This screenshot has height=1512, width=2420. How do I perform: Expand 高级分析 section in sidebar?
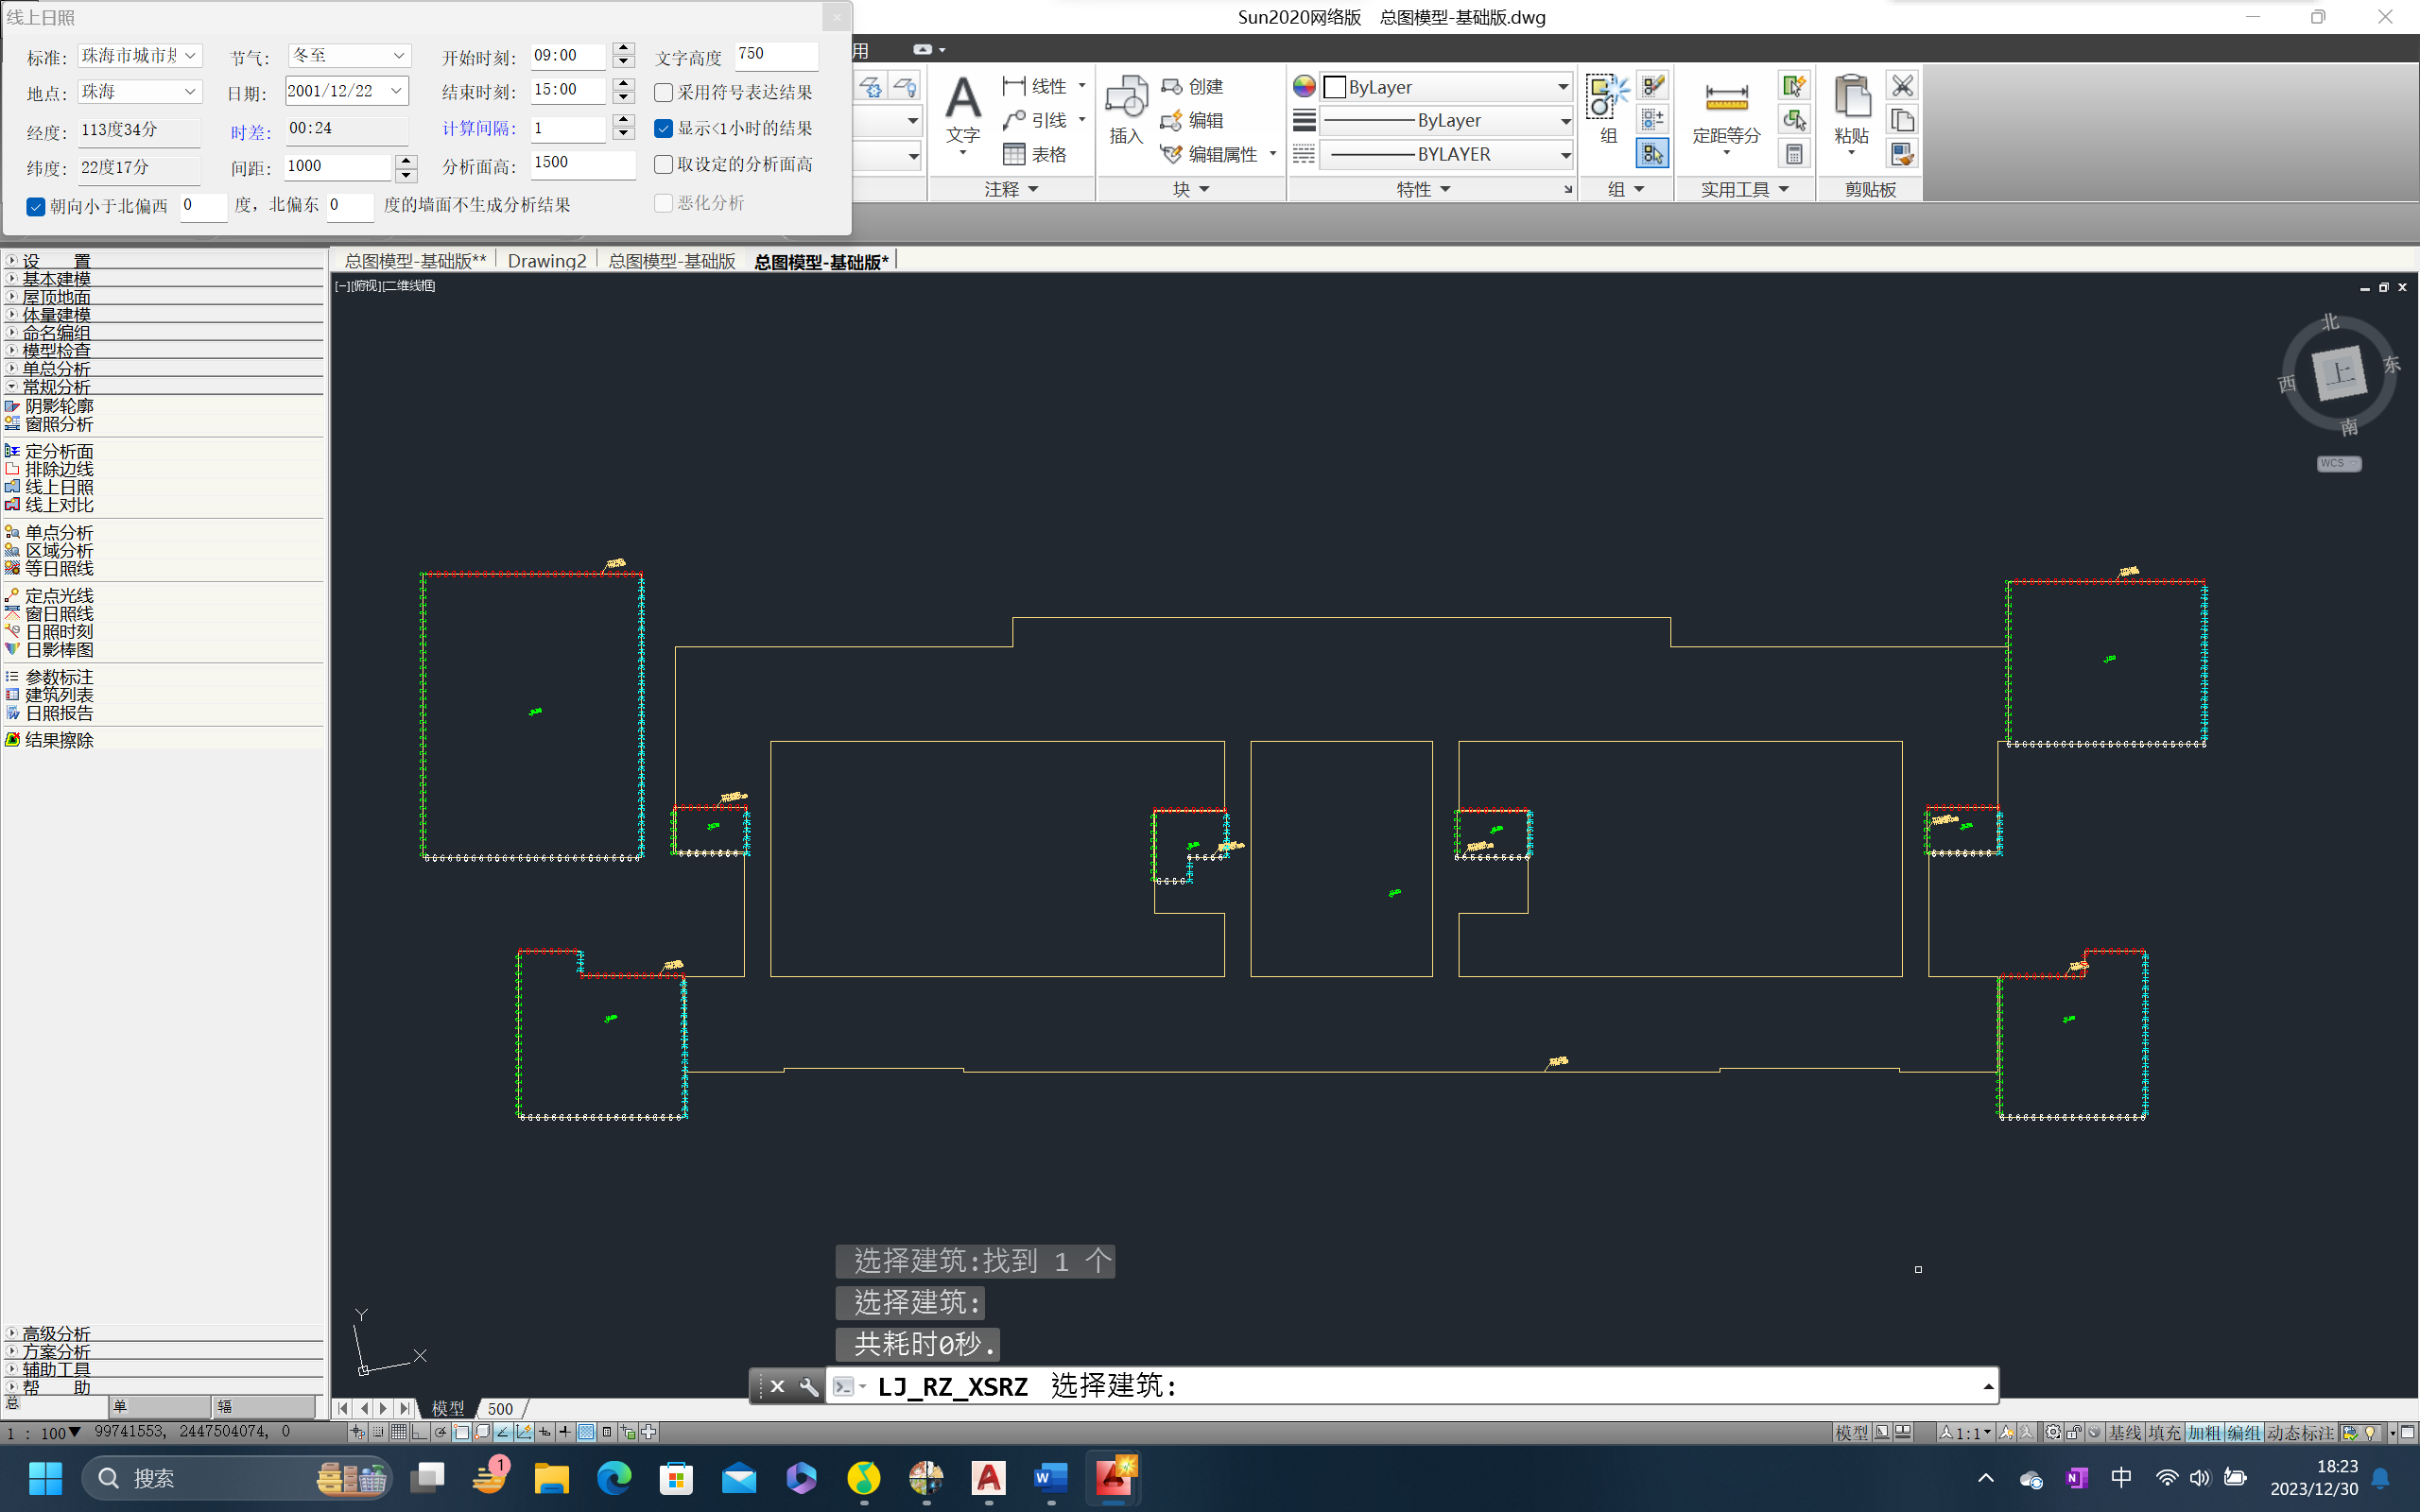coord(56,1333)
